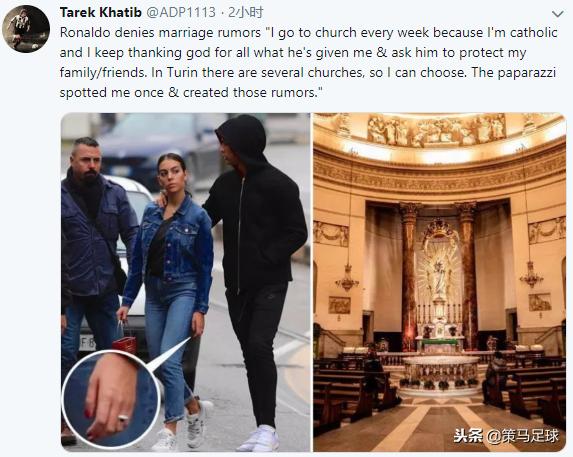This screenshot has height=457, width=573.
Task: Click the bearded man in blue jacket
Action: [x=93, y=252]
